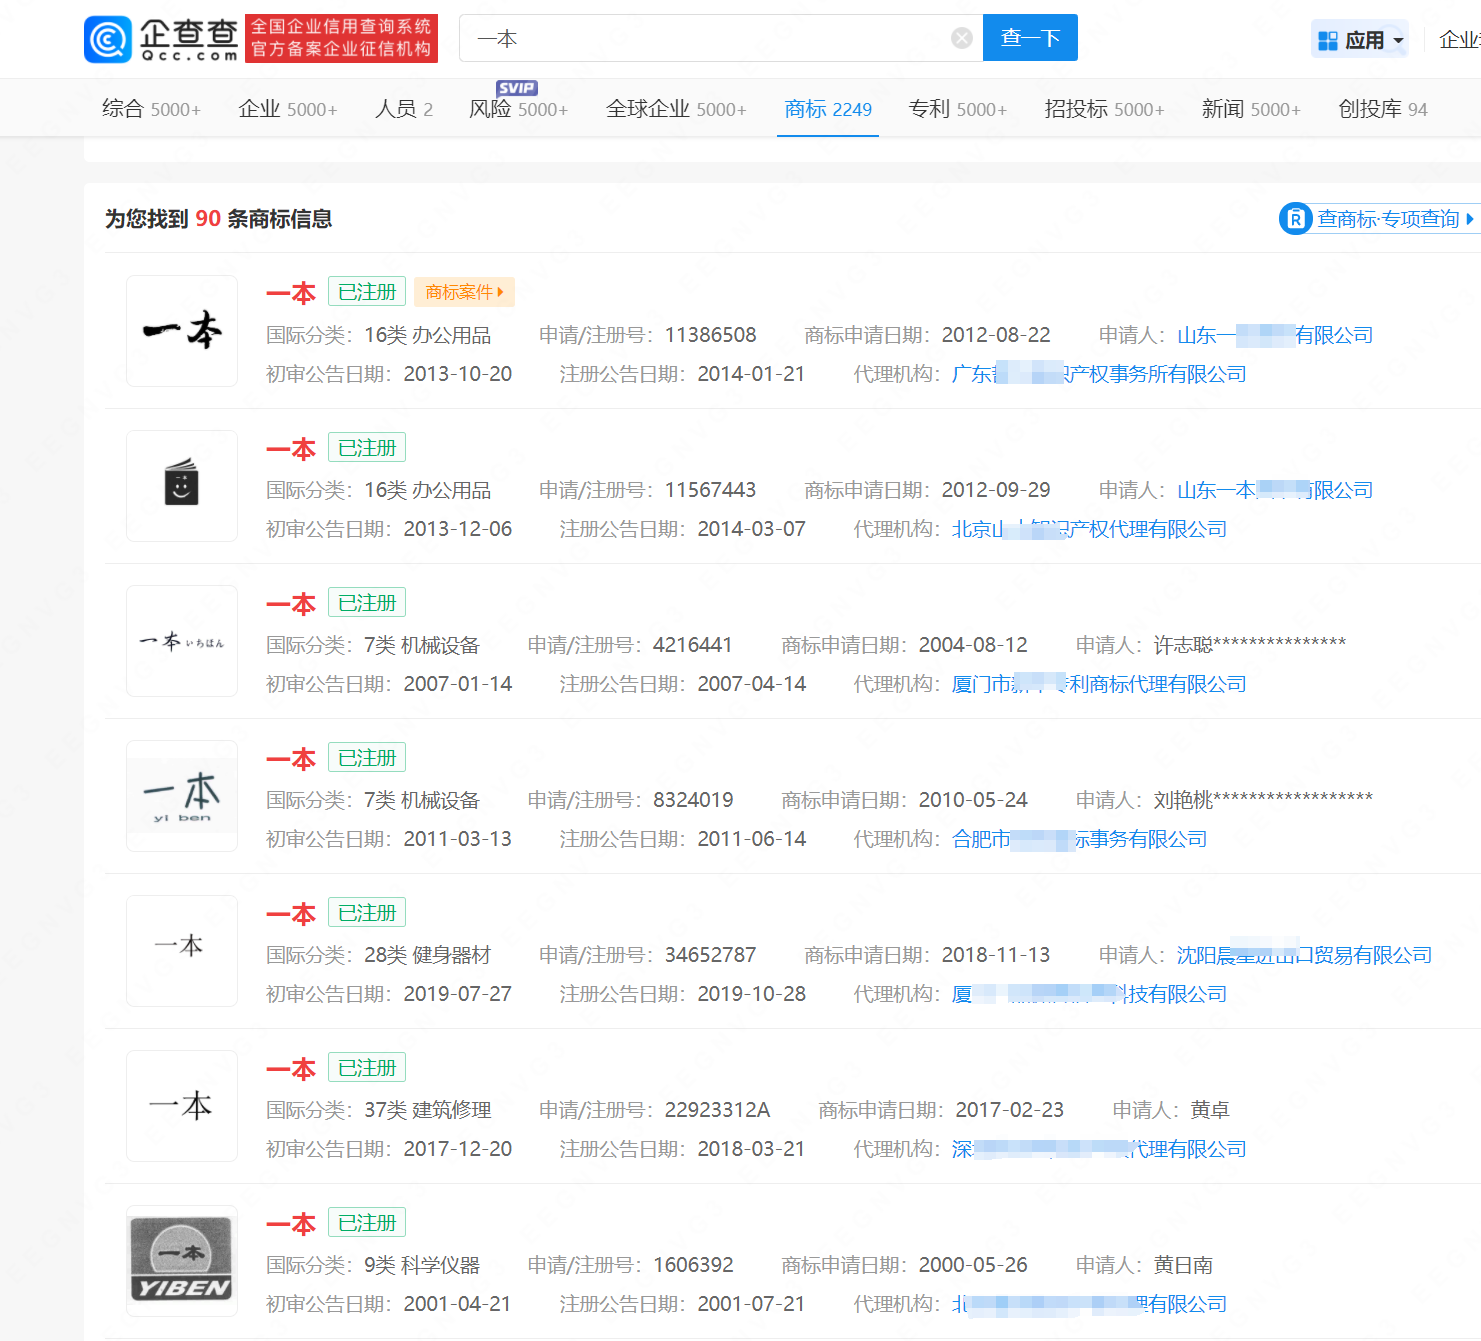Open the calligraphy 一本 trademark thumbnail
The image size is (1481, 1341).
tap(182, 331)
